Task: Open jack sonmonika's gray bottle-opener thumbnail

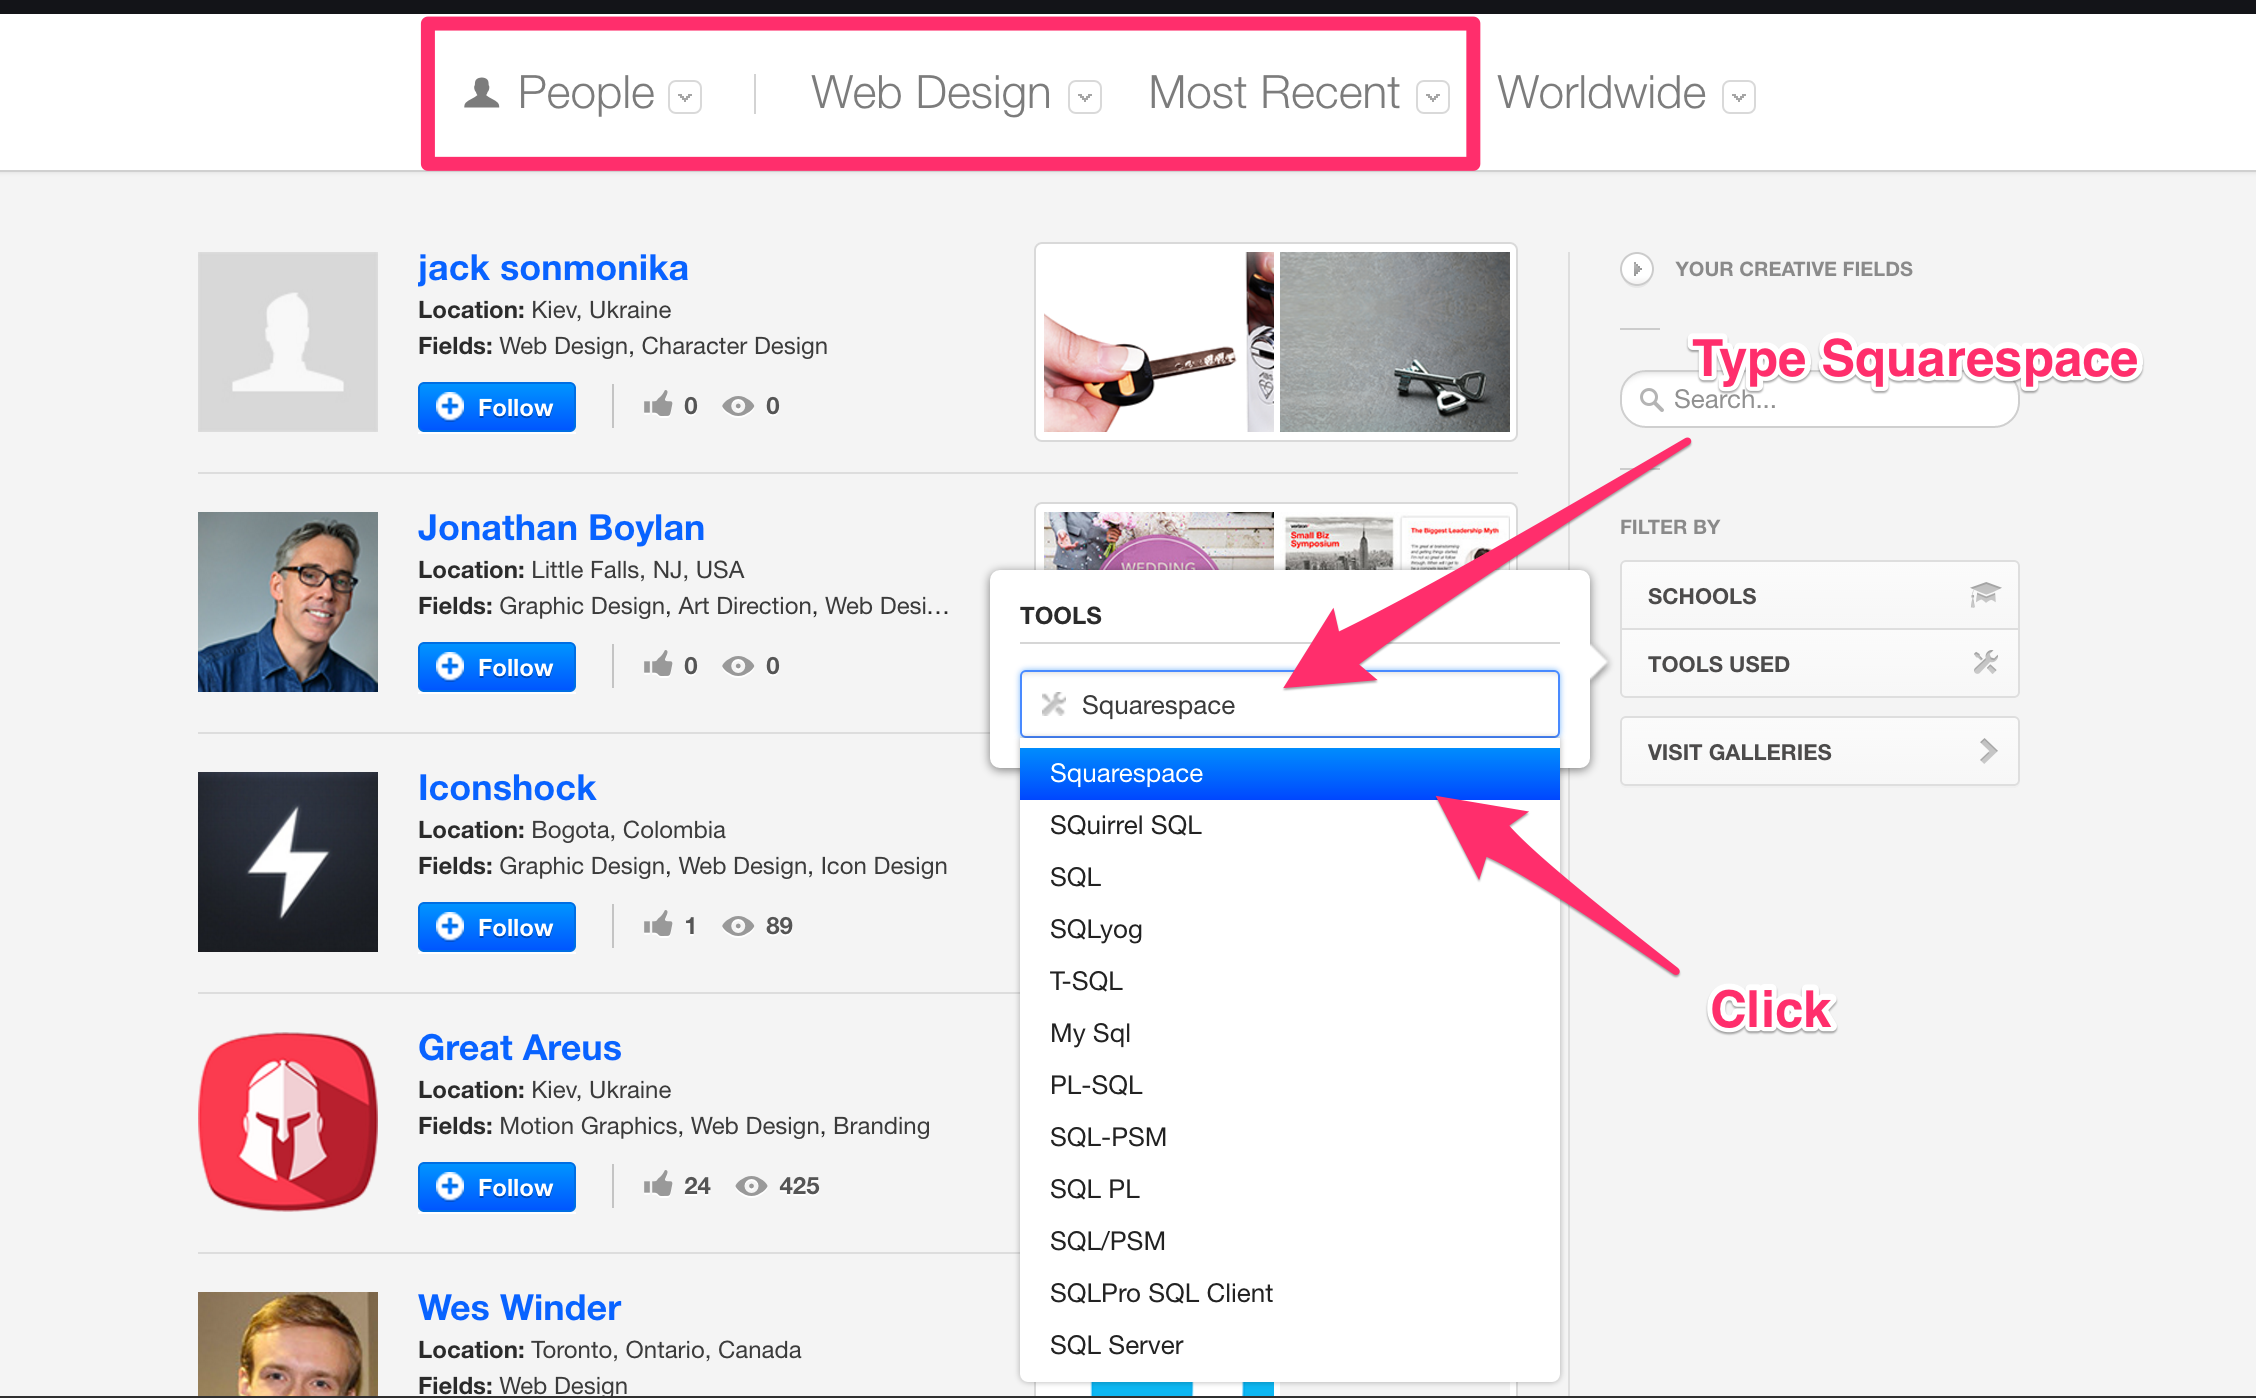Action: point(1395,342)
